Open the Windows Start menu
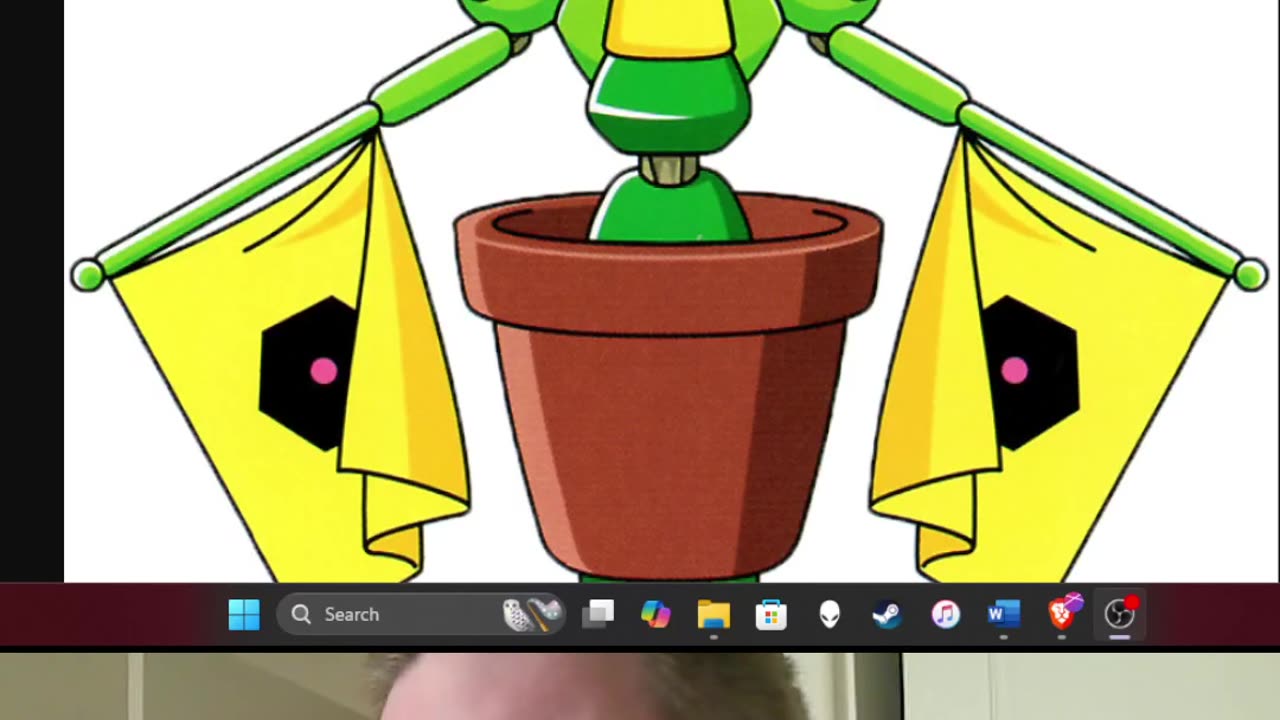The image size is (1280, 720). [x=244, y=615]
